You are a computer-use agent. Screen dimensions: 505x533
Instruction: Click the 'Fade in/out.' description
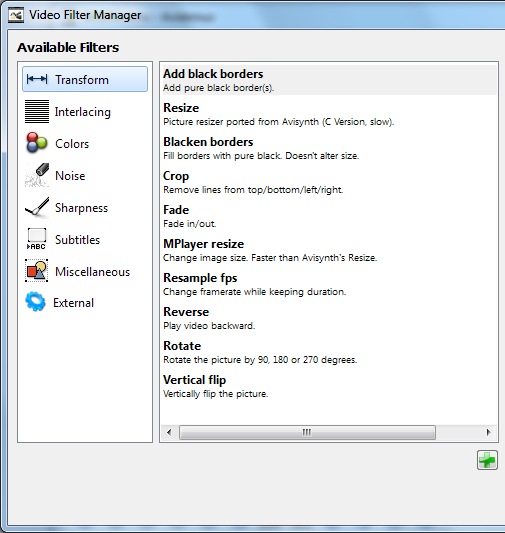[x=190, y=224]
